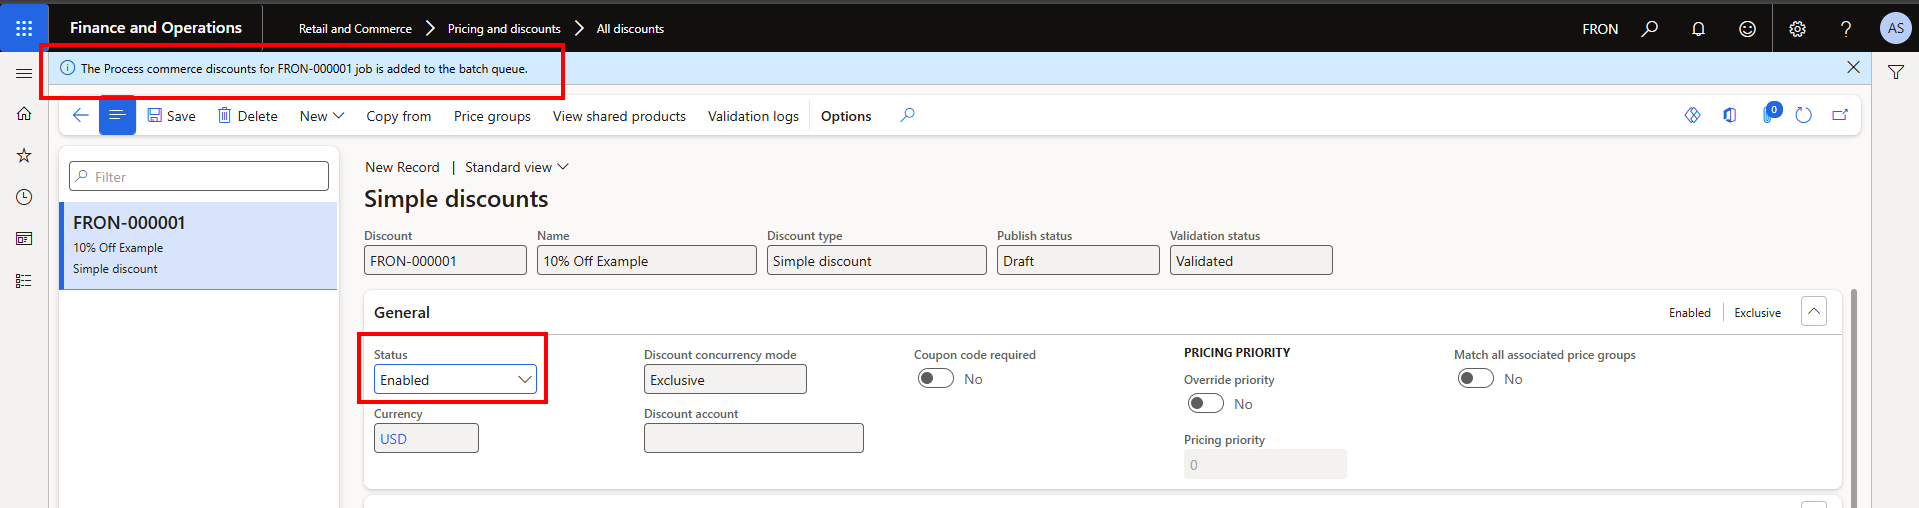This screenshot has height=508, width=1919.
Task: Collapse the General section chevron
Action: (x=1813, y=312)
